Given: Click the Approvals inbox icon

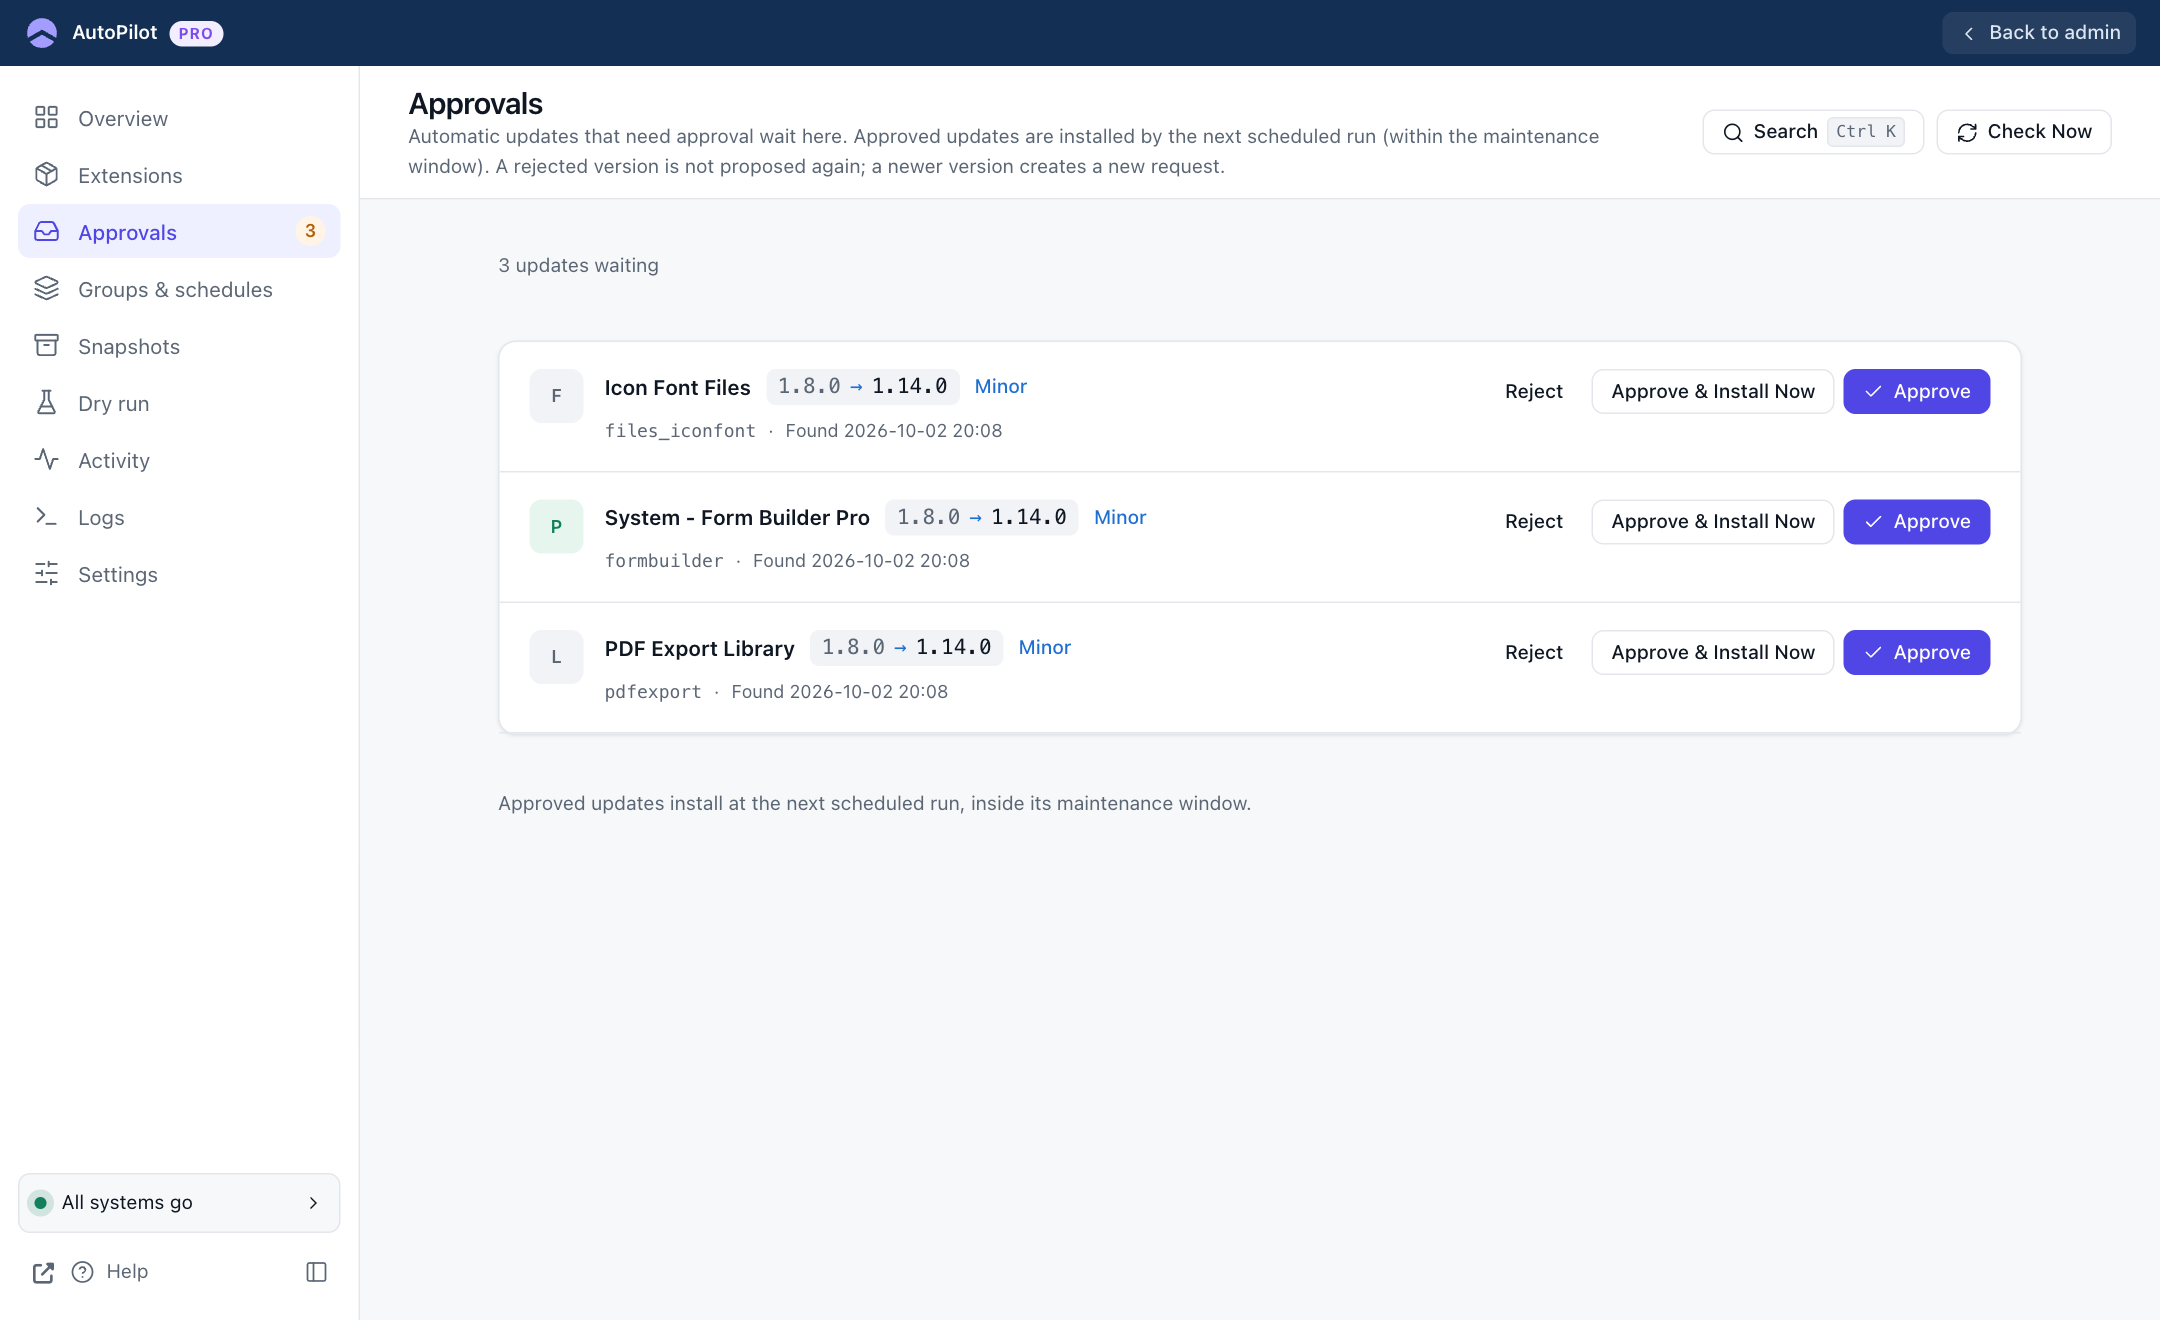Looking at the screenshot, I should pyautogui.click(x=46, y=232).
